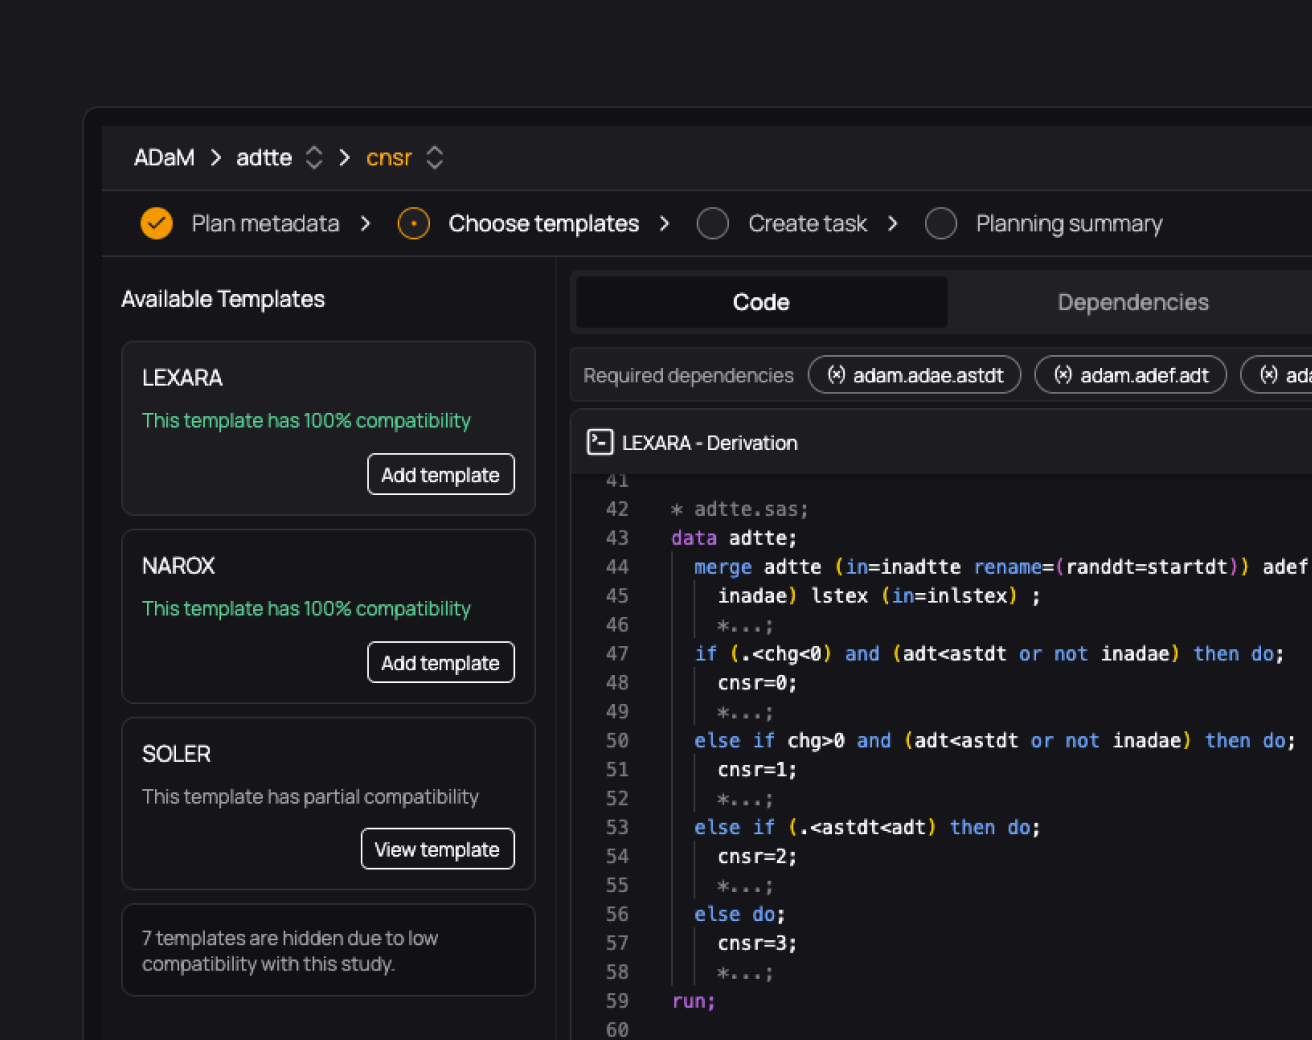The image size is (1312, 1040).
Task: Click the ADaM breadcrumb
Action: coord(164,158)
